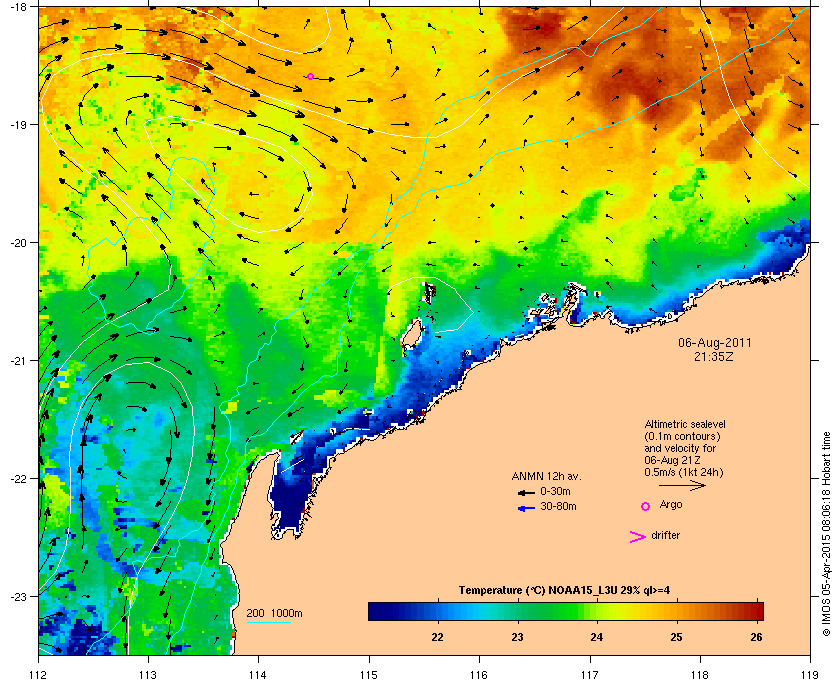Click the magenta Argo float marker on the map
This screenshot has height=680, width=840.
[310, 77]
